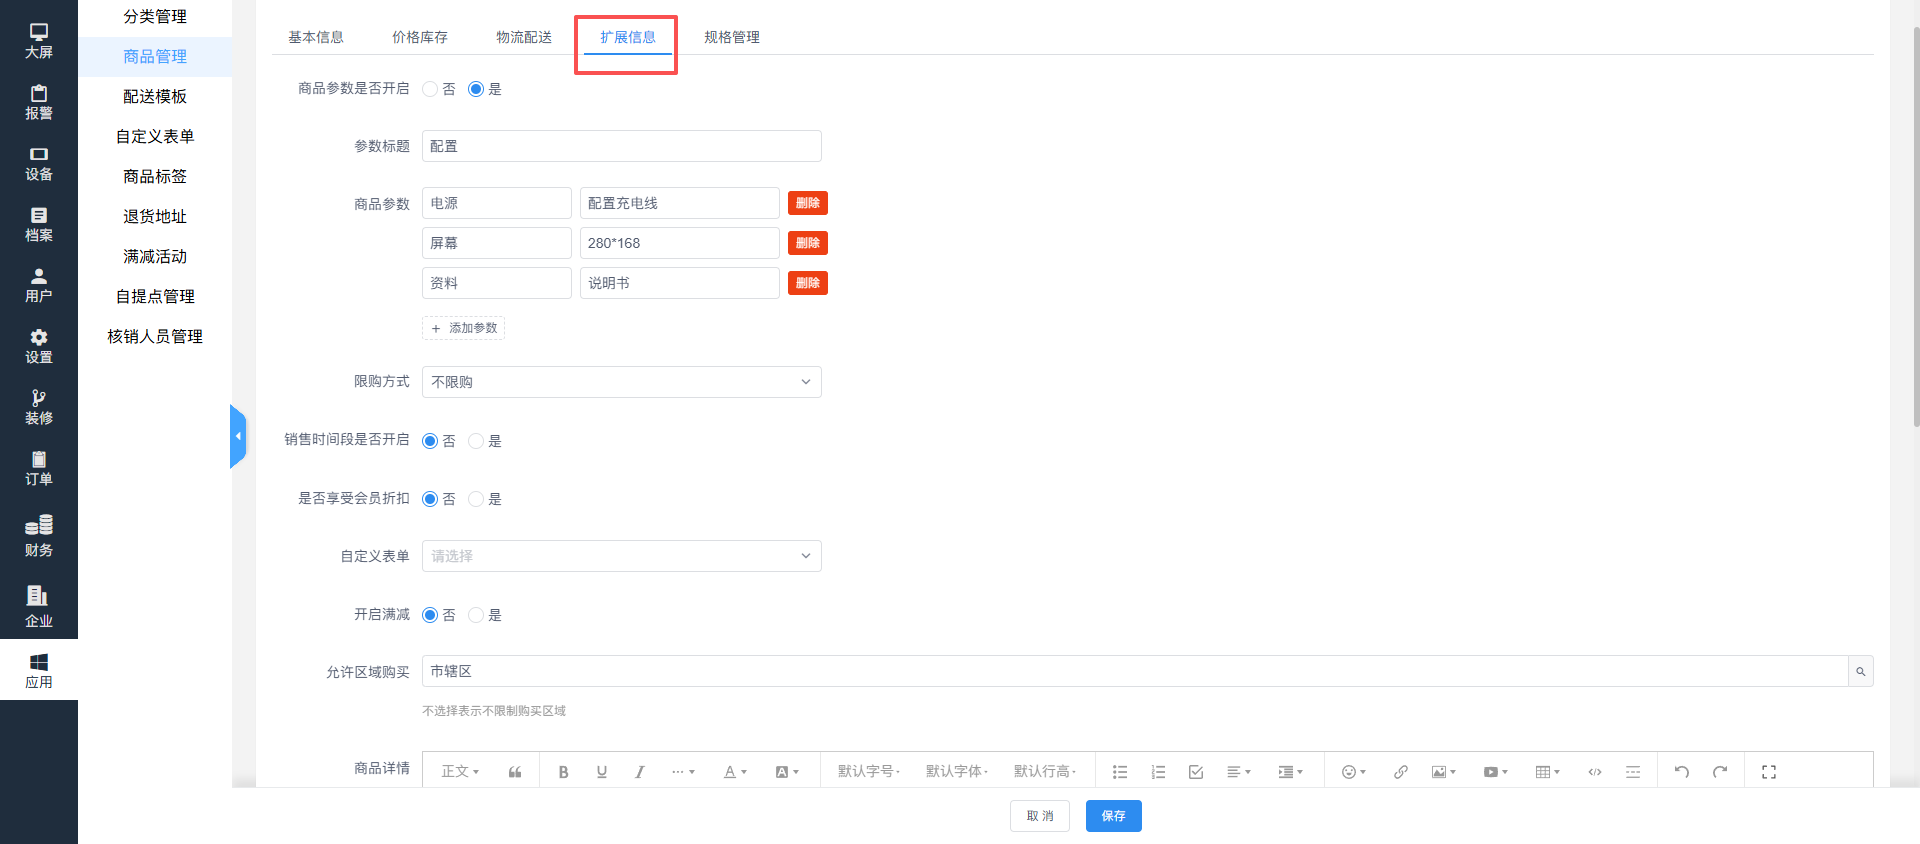This screenshot has width=1920, height=844.
Task: Open the background color dropdown
Action: (787, 772)
